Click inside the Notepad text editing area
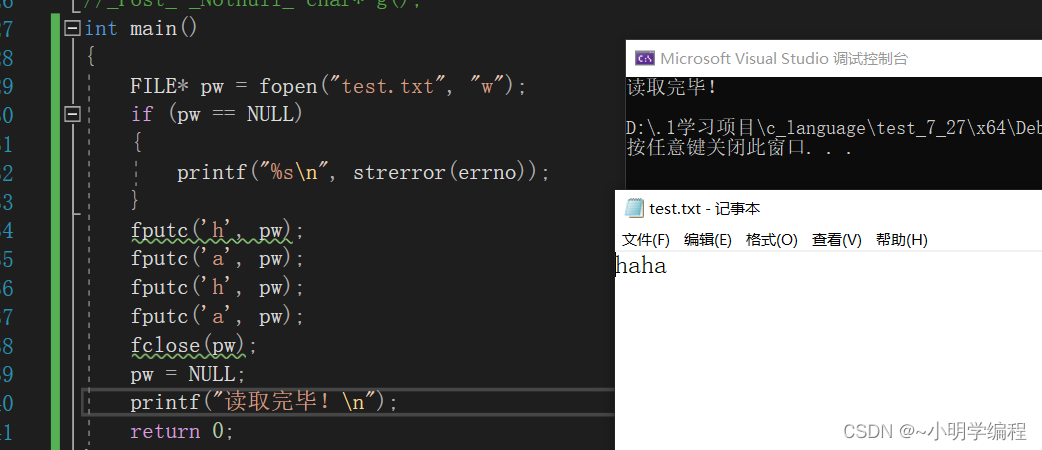1042x450 pixels. [x=828, y=350]
